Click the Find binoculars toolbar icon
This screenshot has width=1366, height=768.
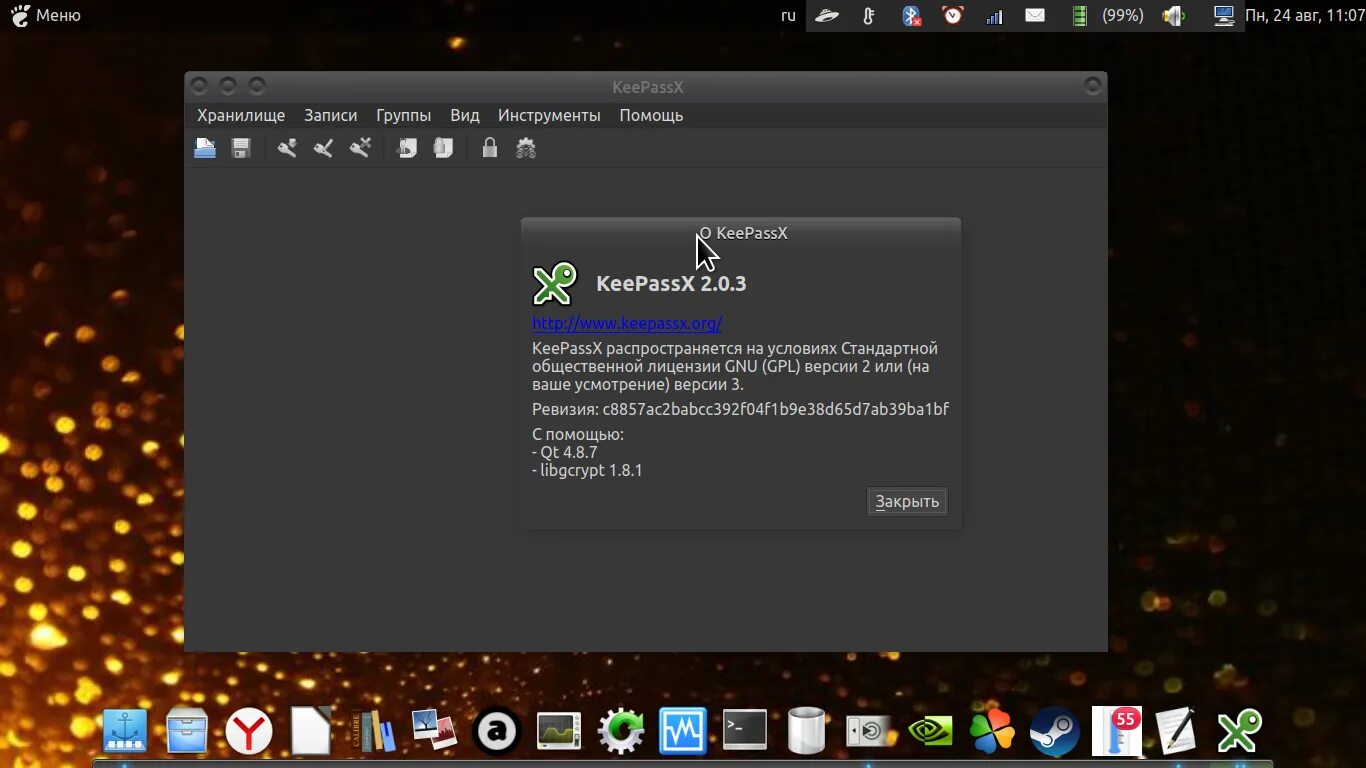526,148
